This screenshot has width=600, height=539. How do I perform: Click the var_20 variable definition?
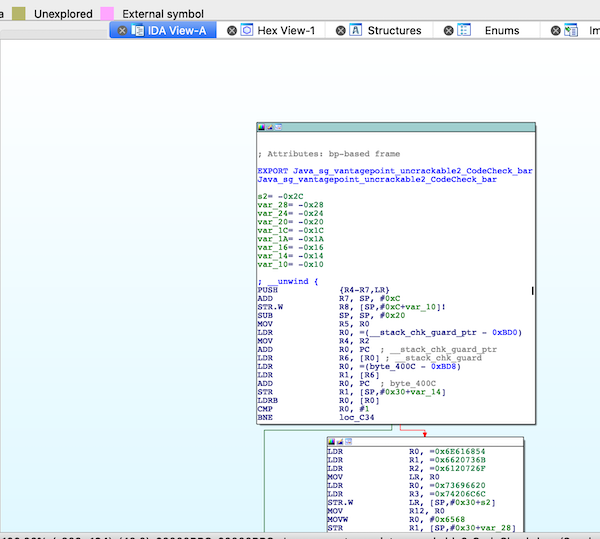click(290, 222)
